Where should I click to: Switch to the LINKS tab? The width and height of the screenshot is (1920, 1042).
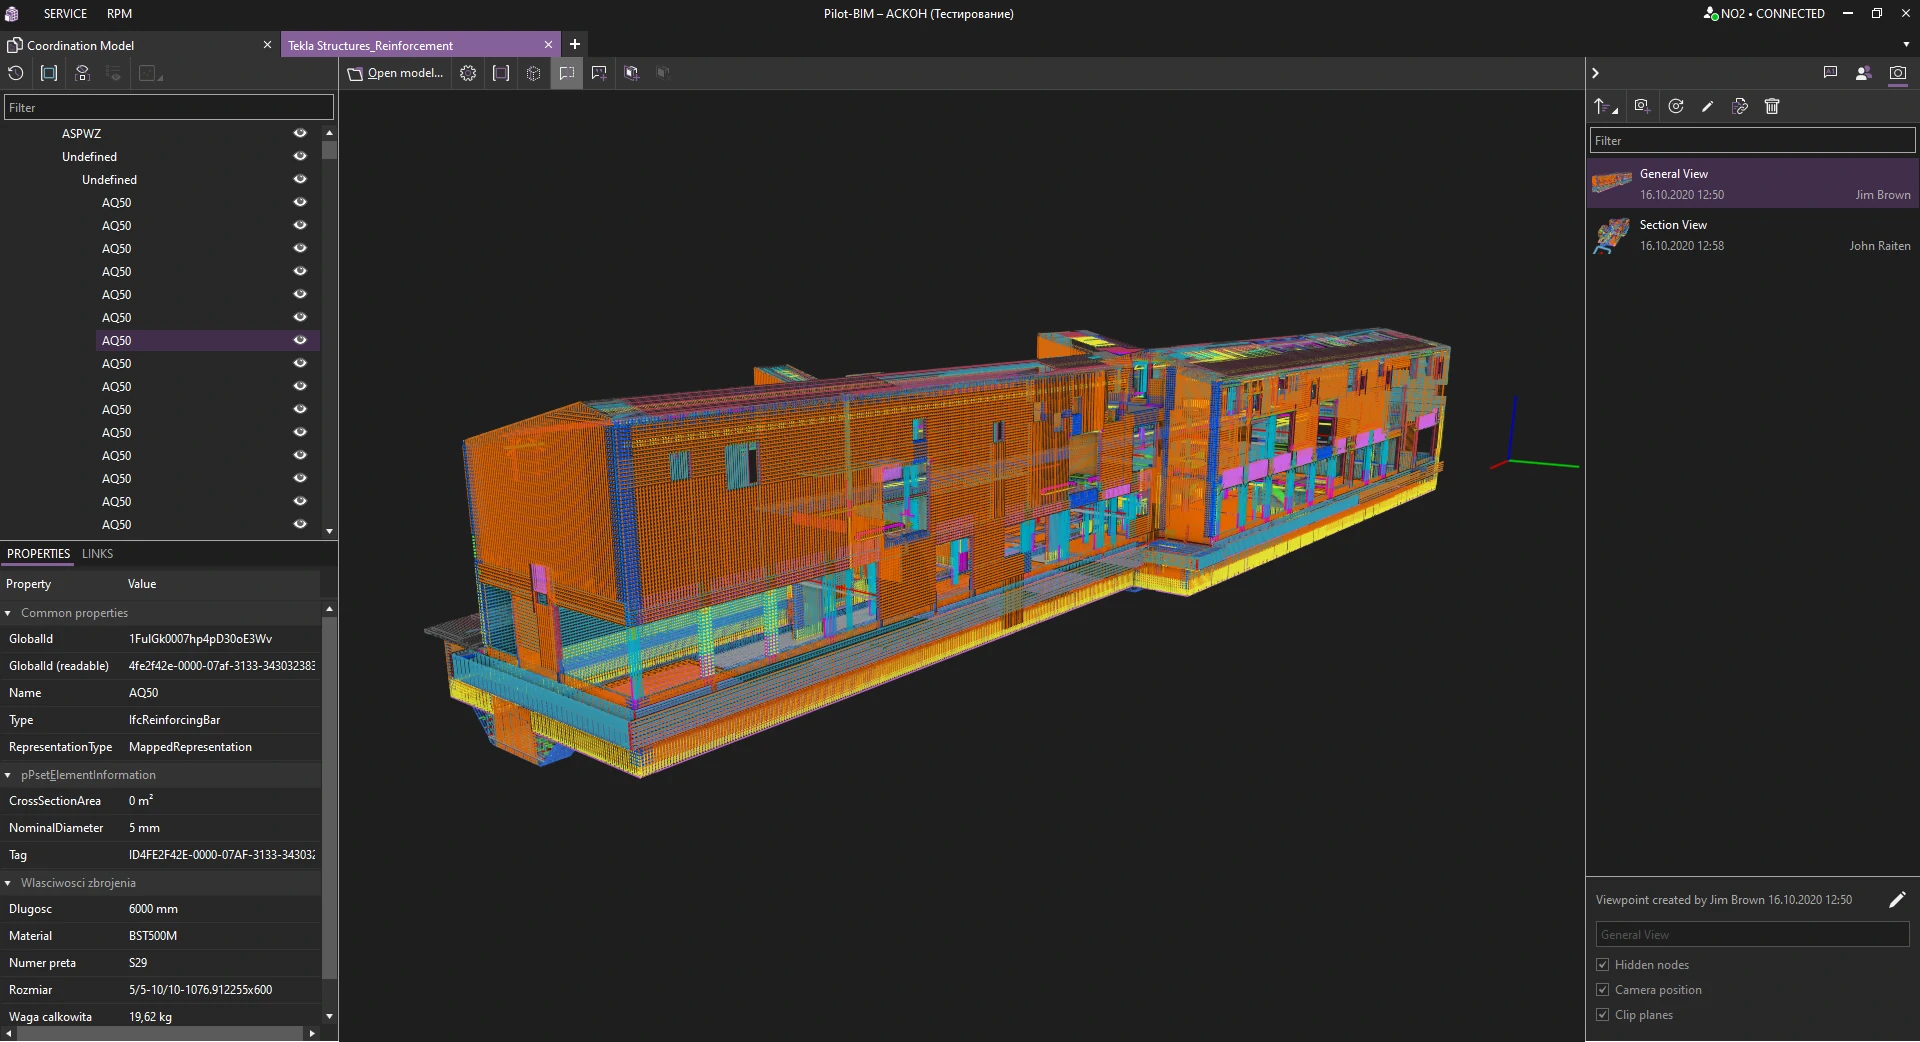[x=97, y=554]
